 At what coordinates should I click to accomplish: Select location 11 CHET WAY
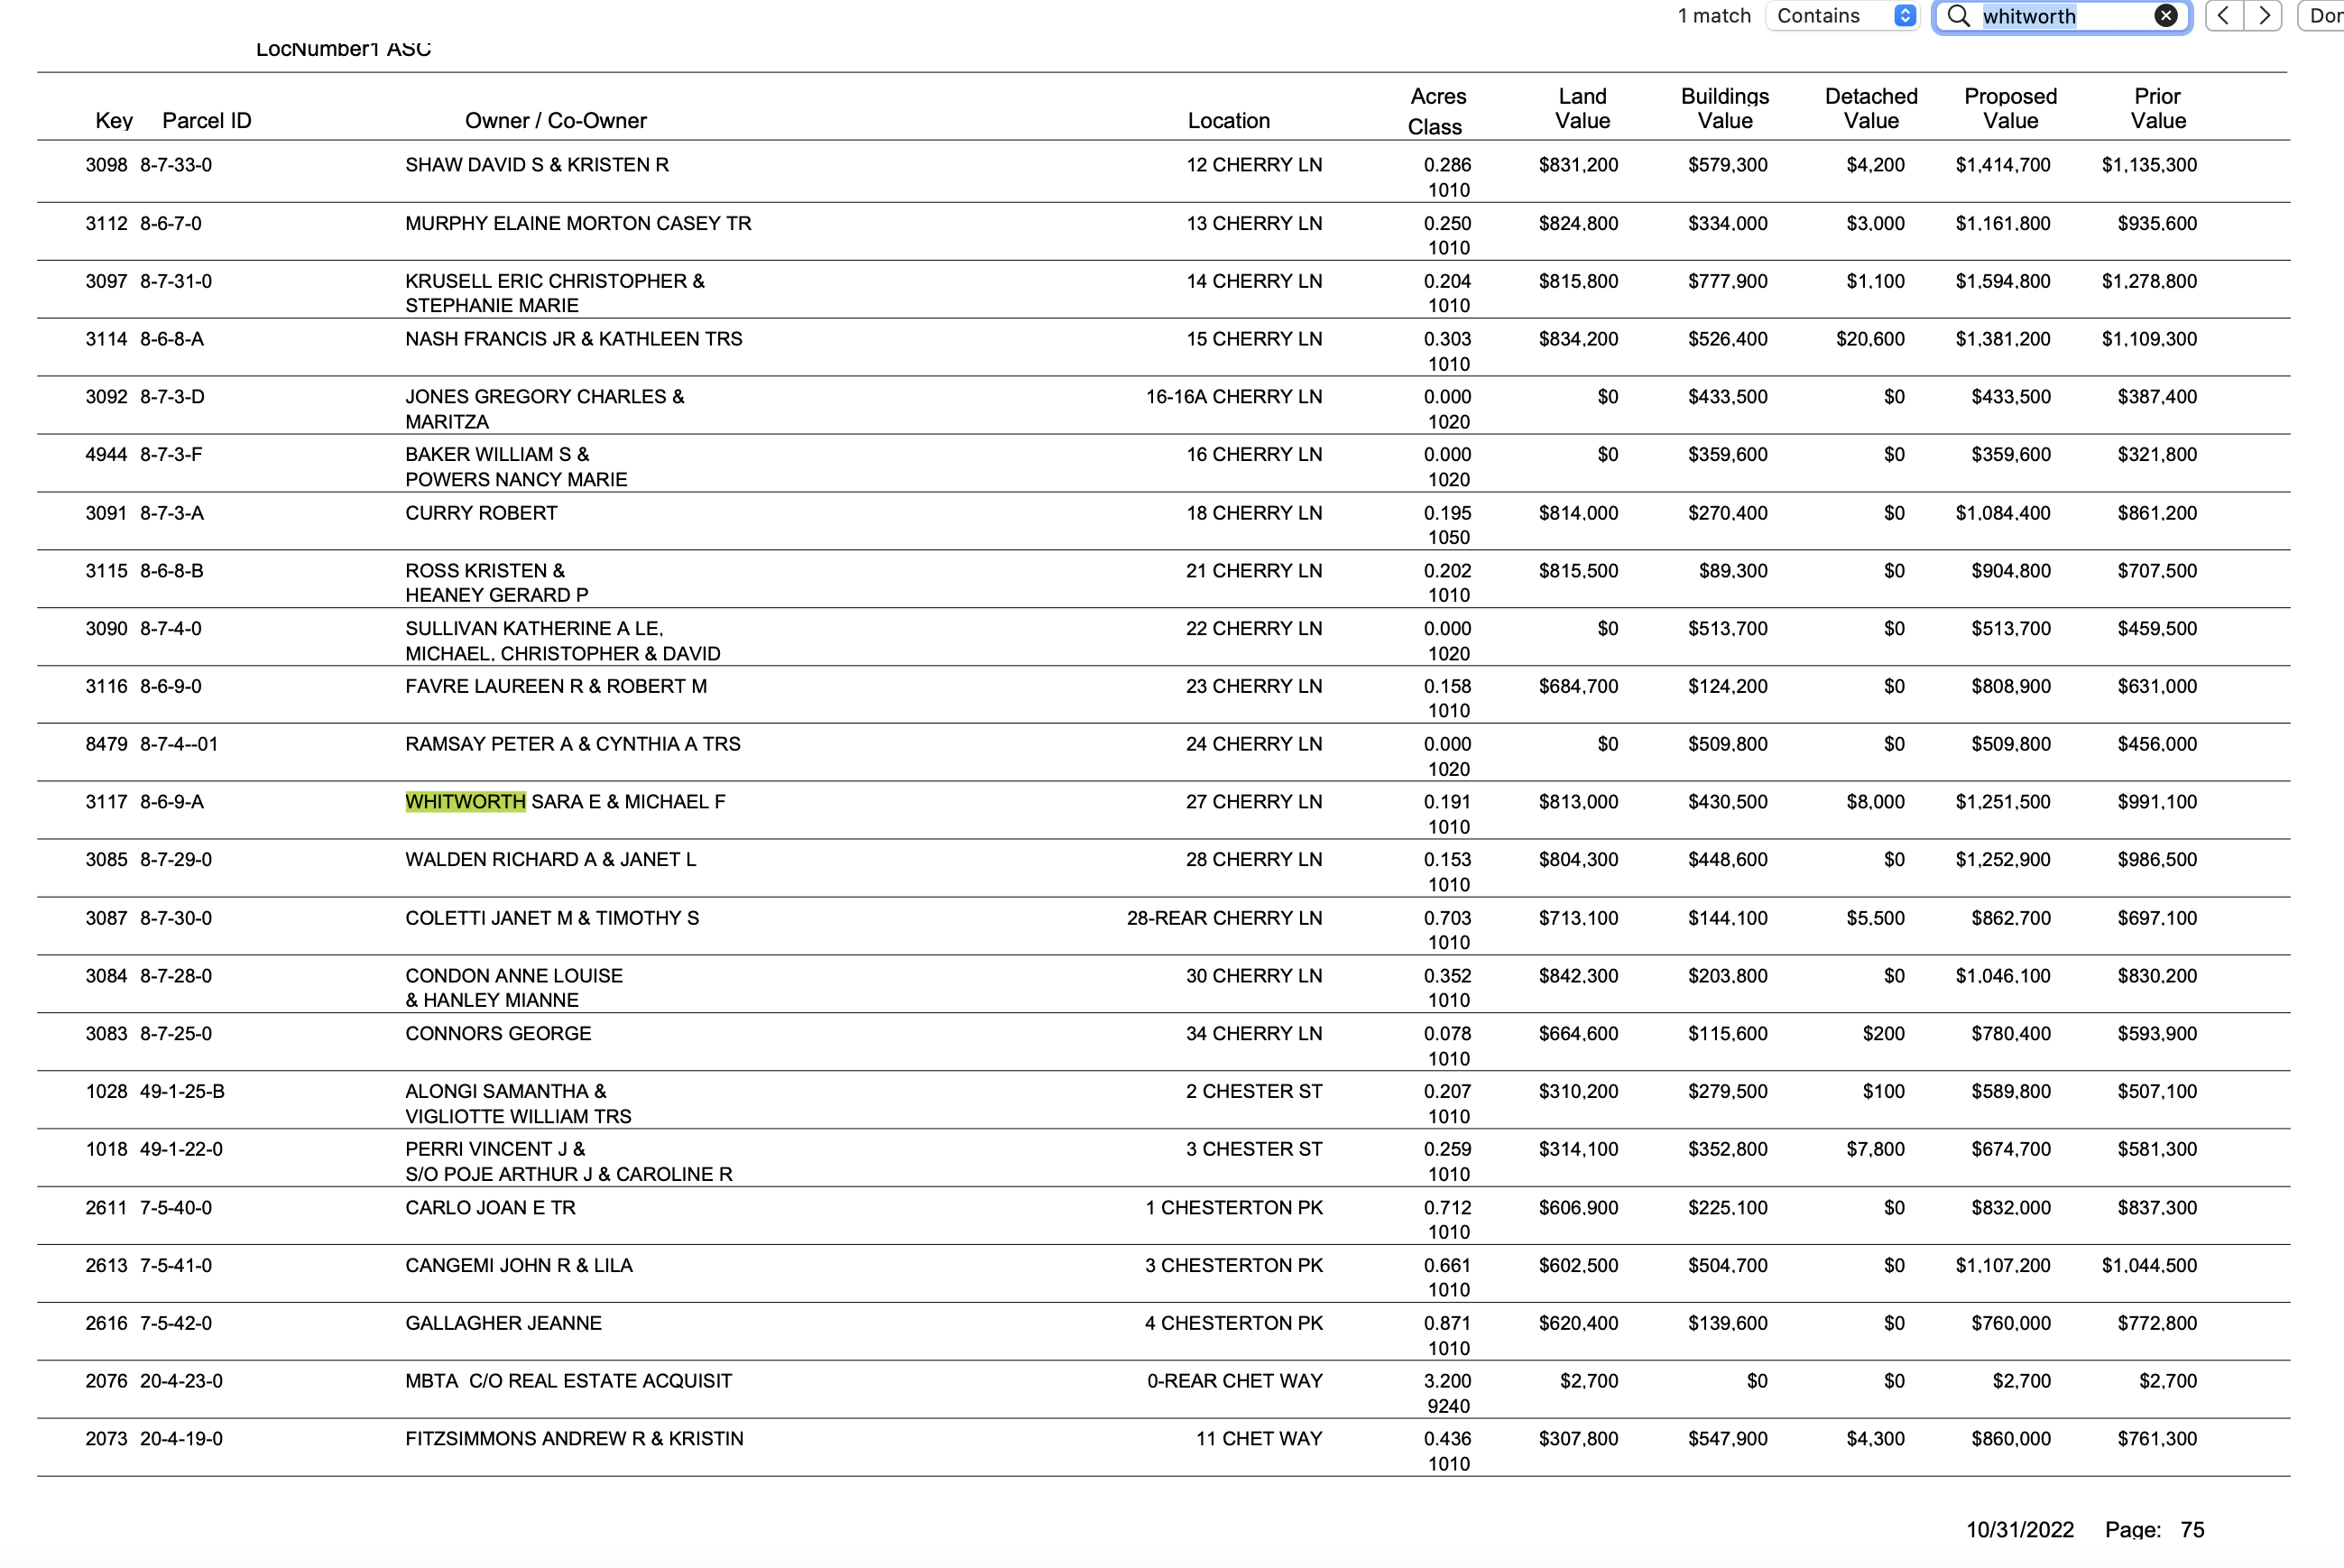1259,1439
